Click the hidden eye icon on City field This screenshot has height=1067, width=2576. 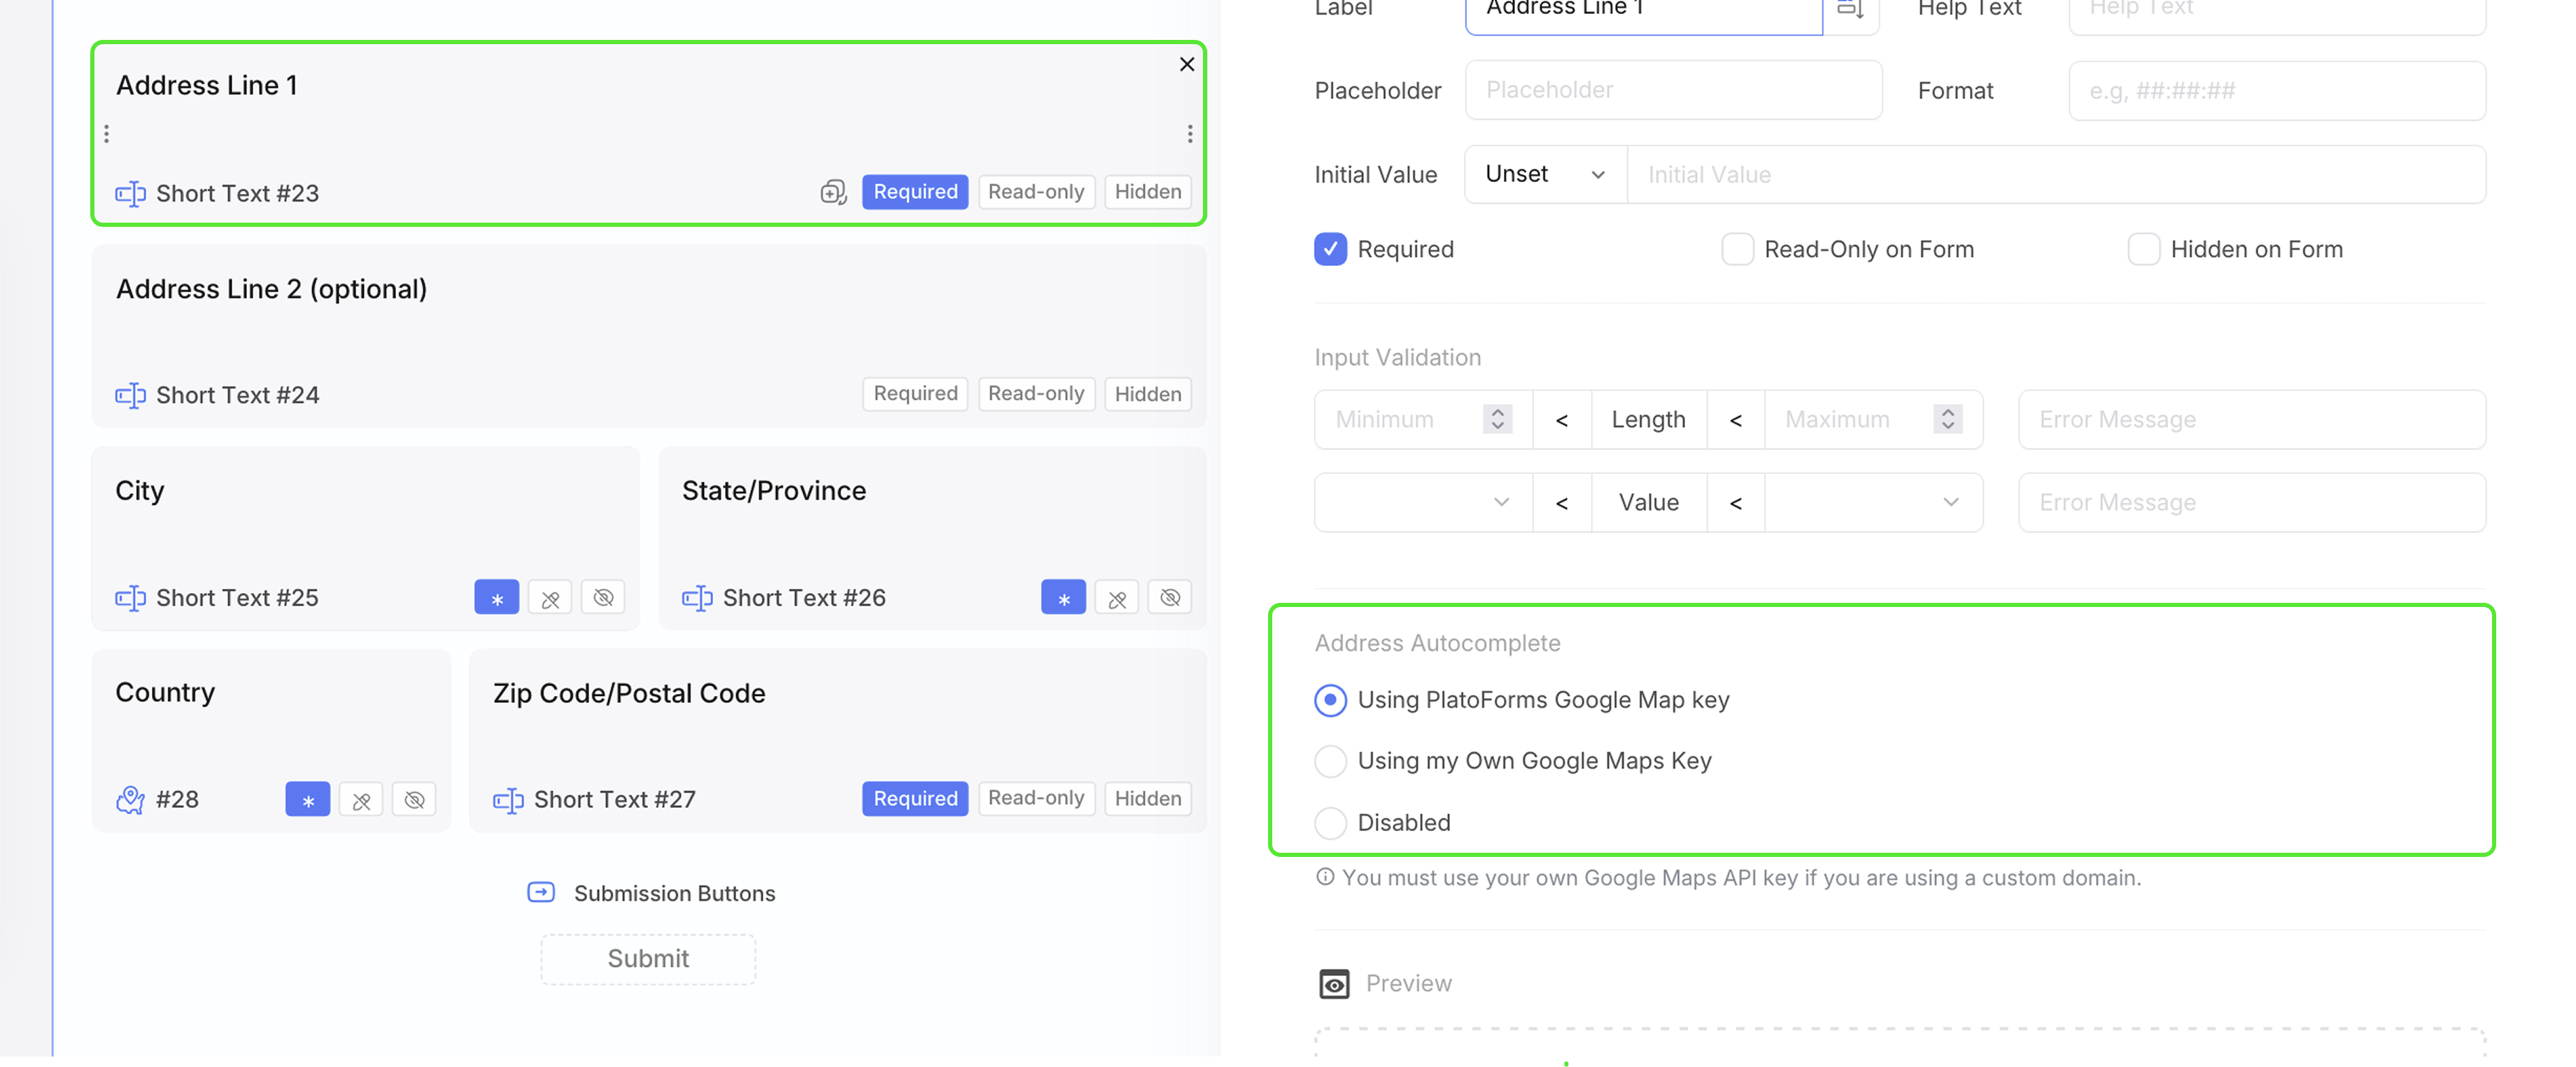tap(602, 598)
